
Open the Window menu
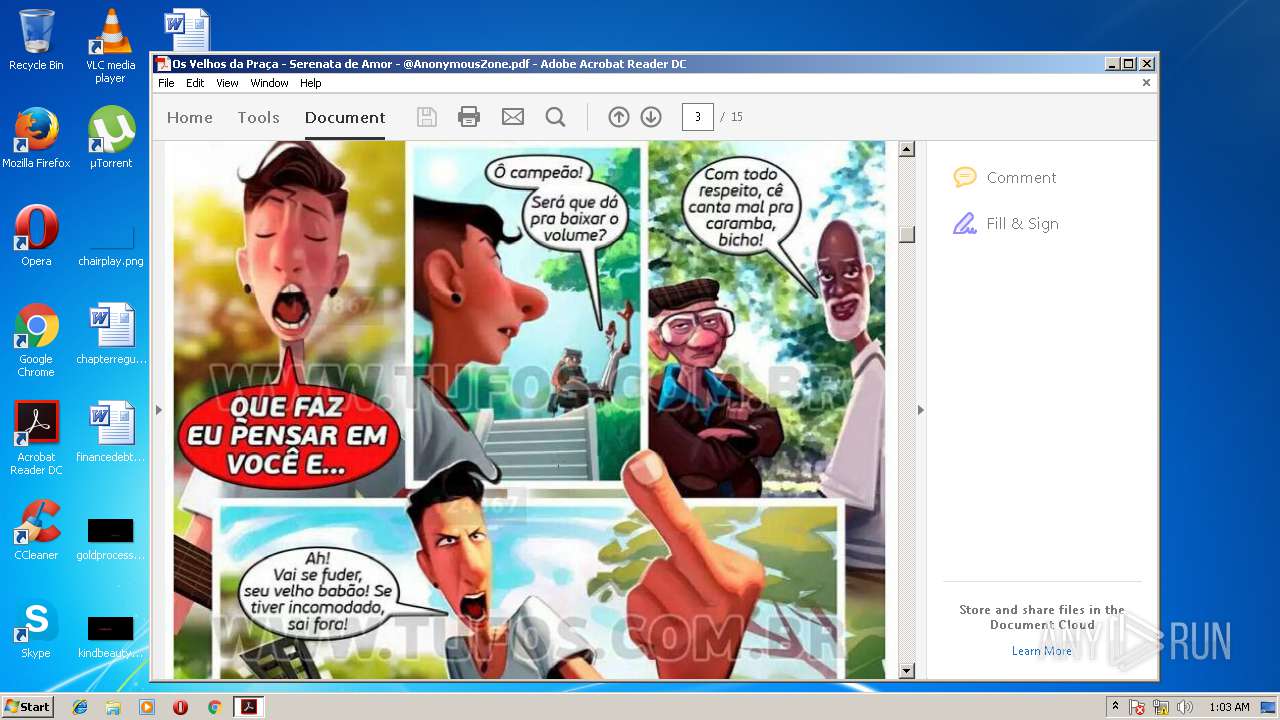click(269, 83)
